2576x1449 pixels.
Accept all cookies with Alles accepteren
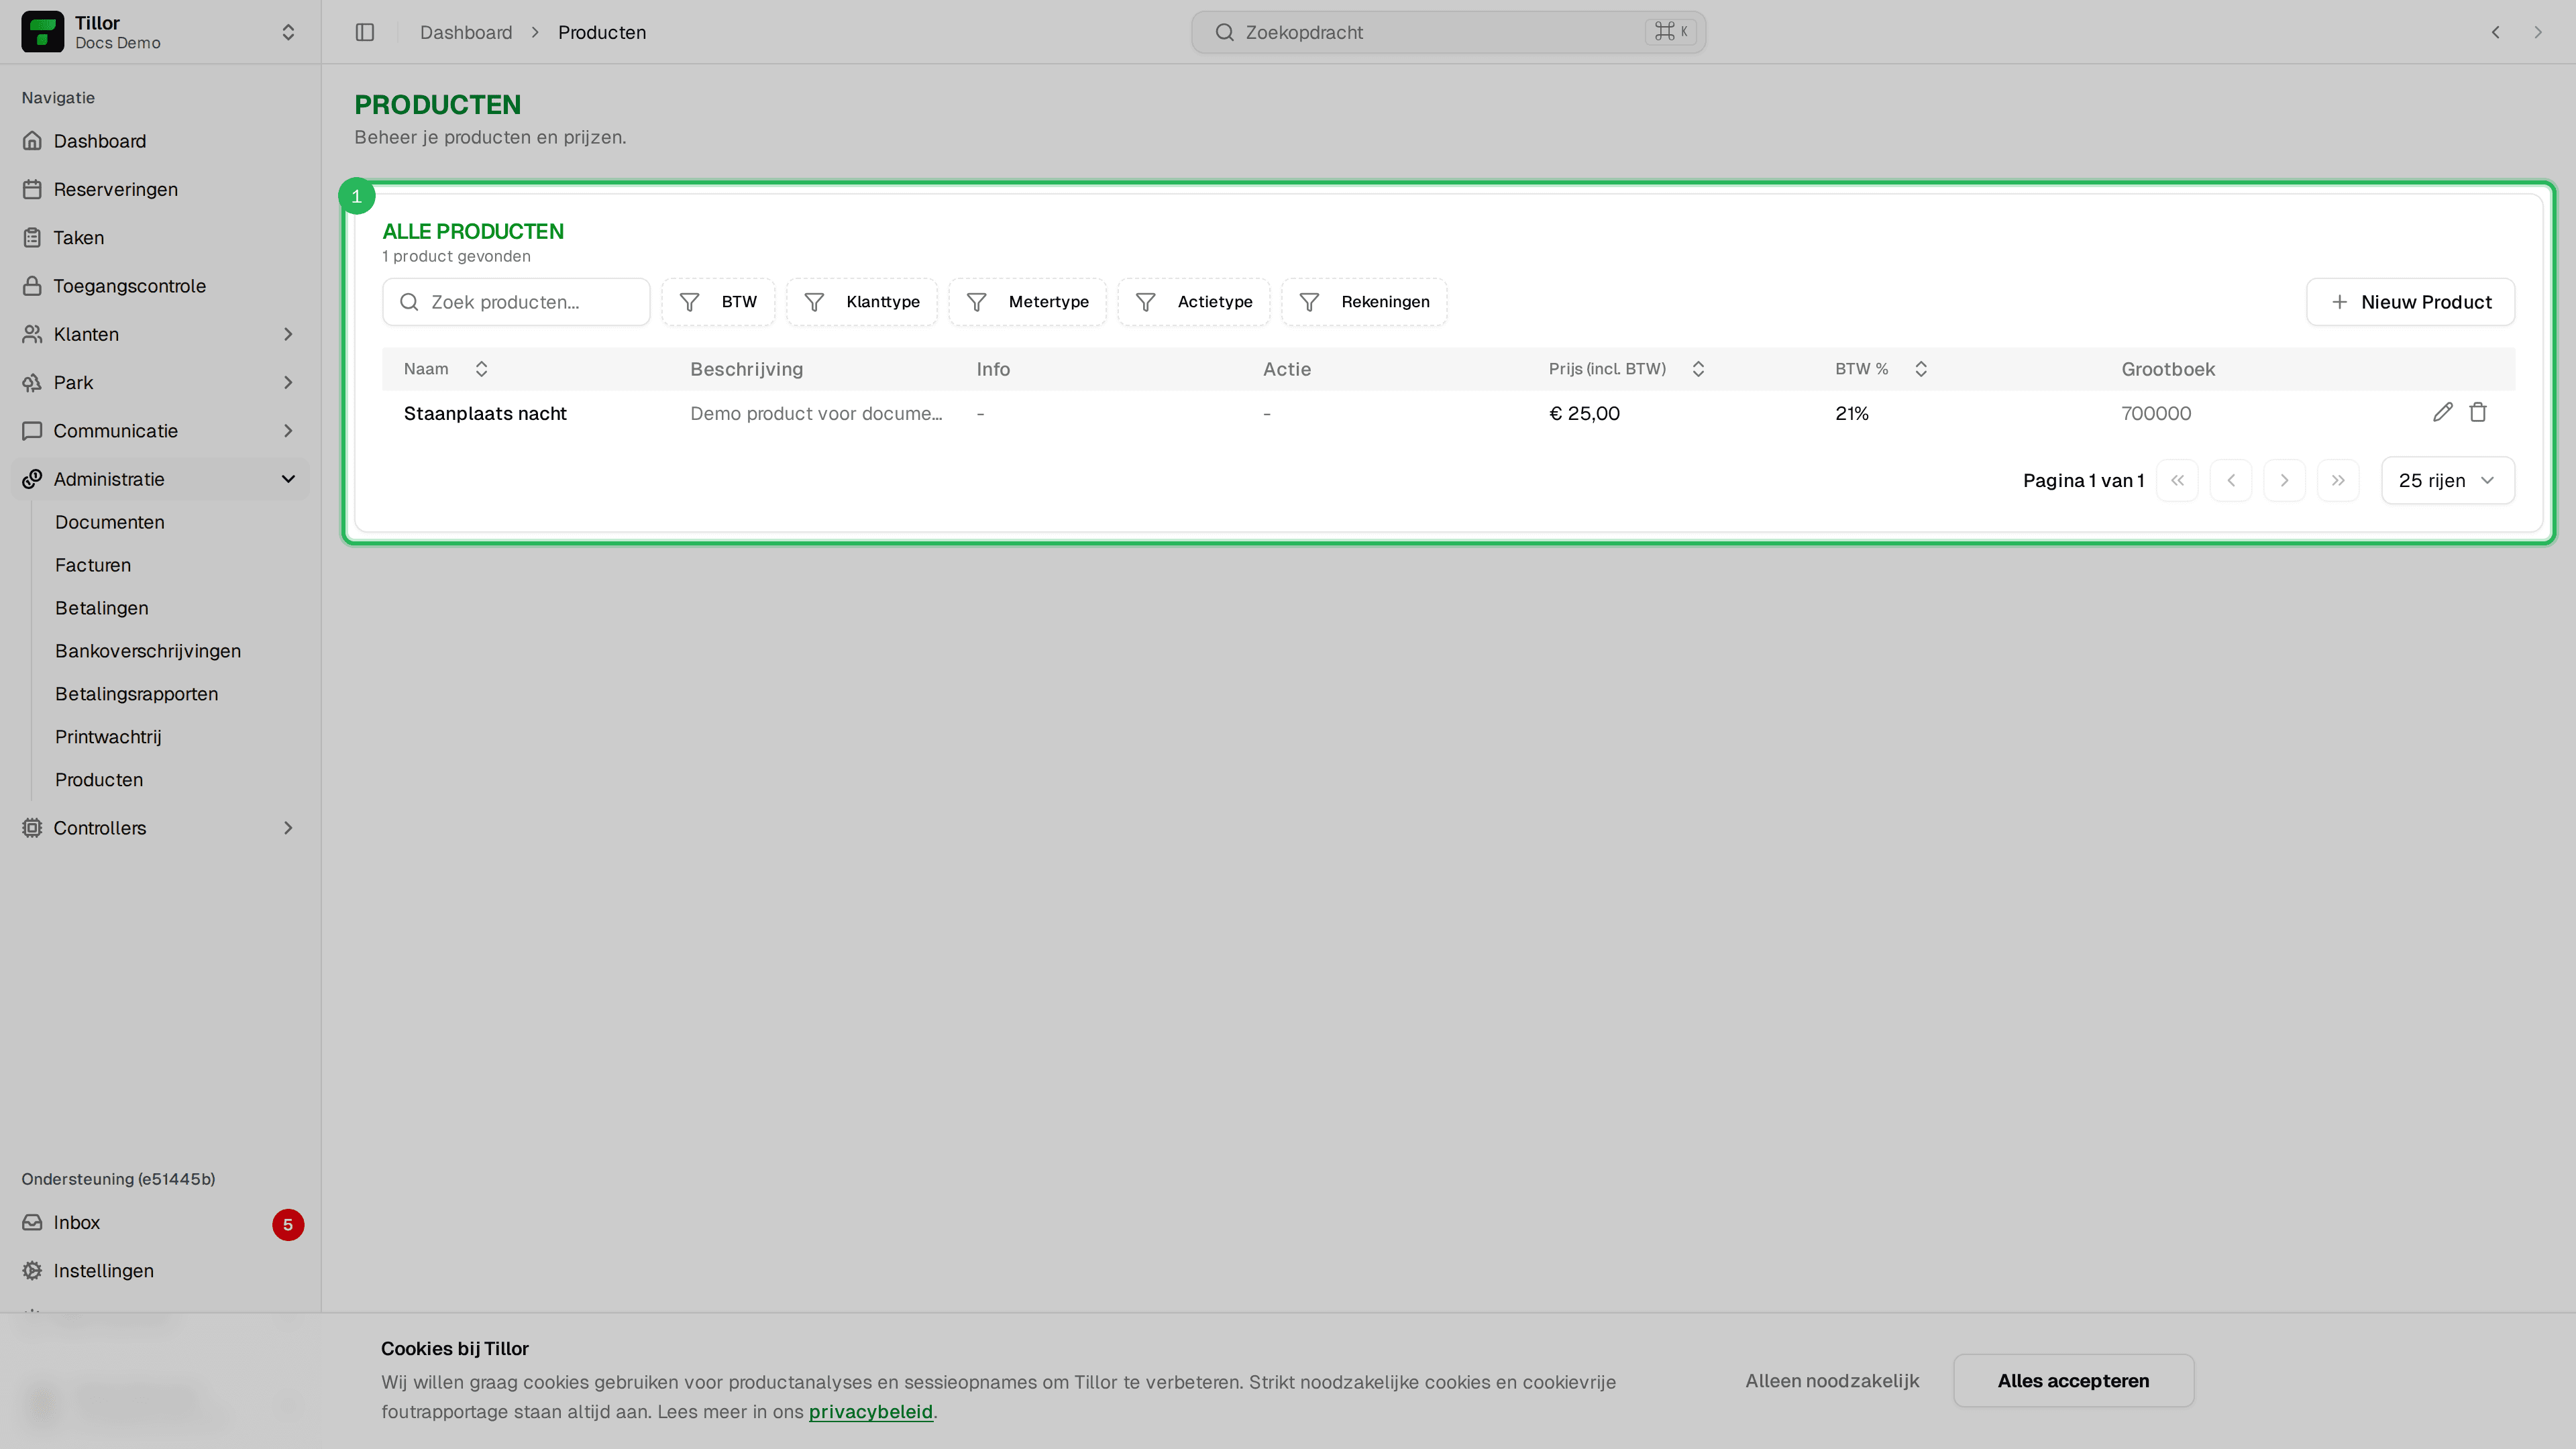2073,1380
